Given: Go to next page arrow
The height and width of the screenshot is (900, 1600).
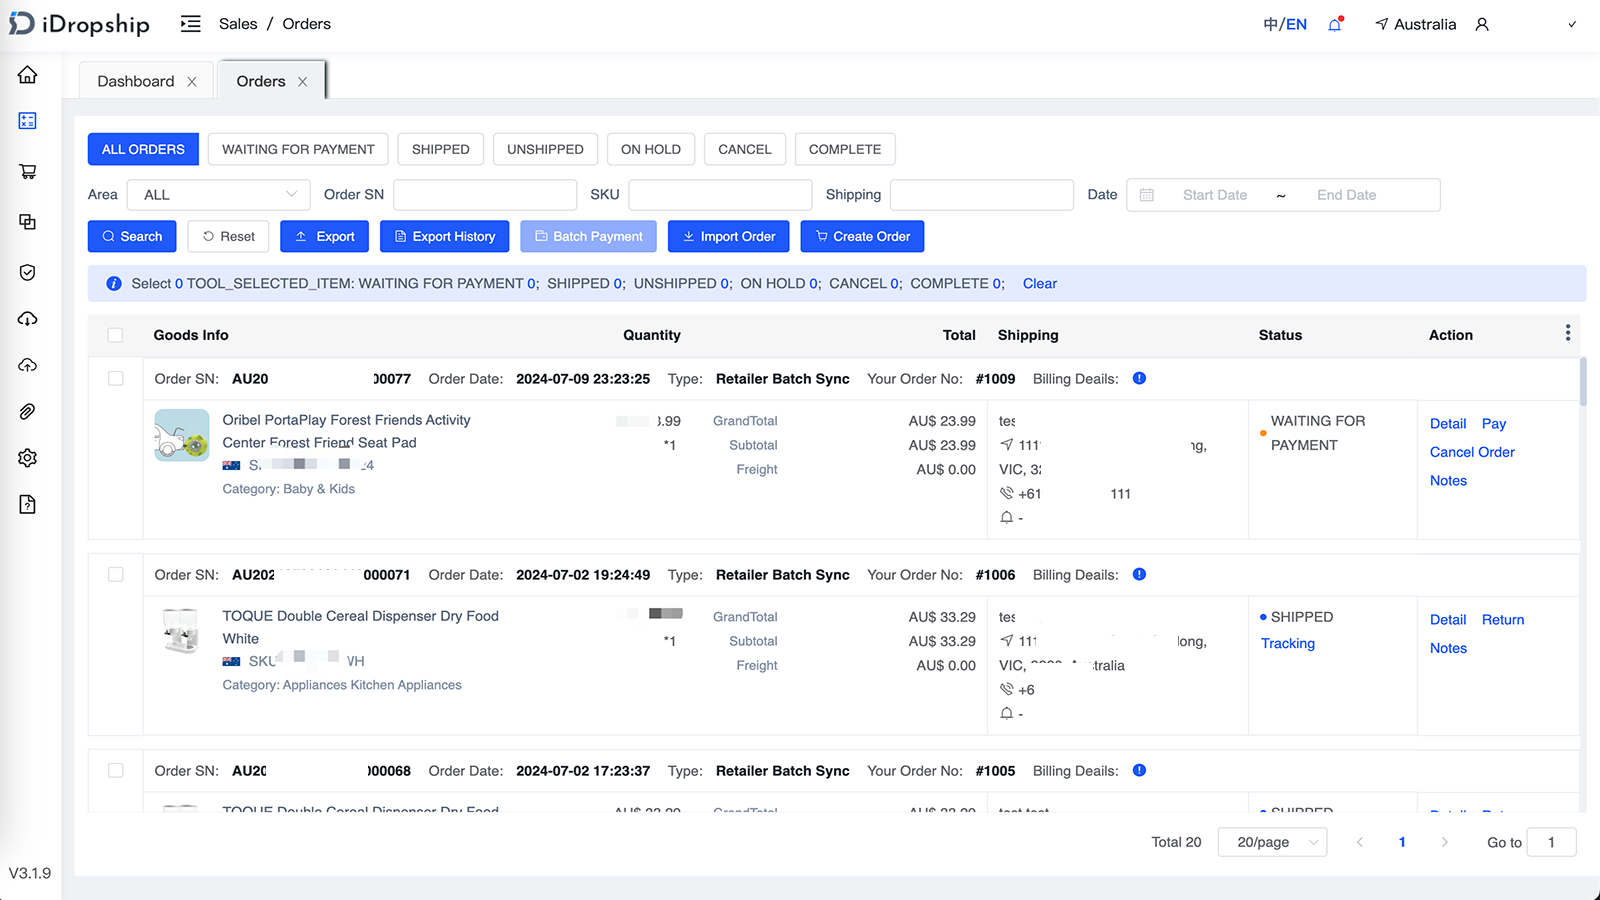Looking at the screenshot, I should tap(1444, 842).
